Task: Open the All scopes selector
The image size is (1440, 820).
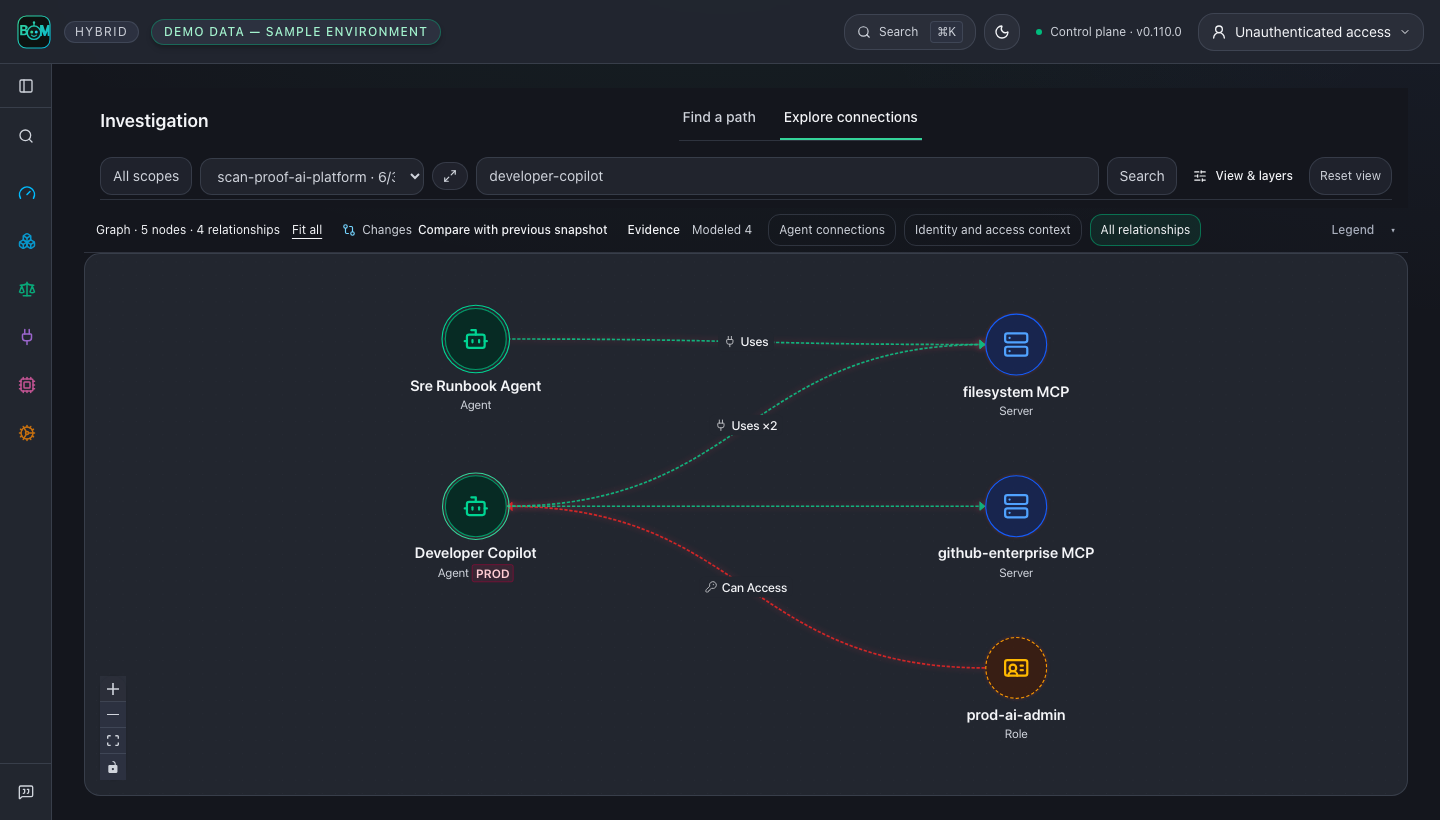Action: pos(146,176)
